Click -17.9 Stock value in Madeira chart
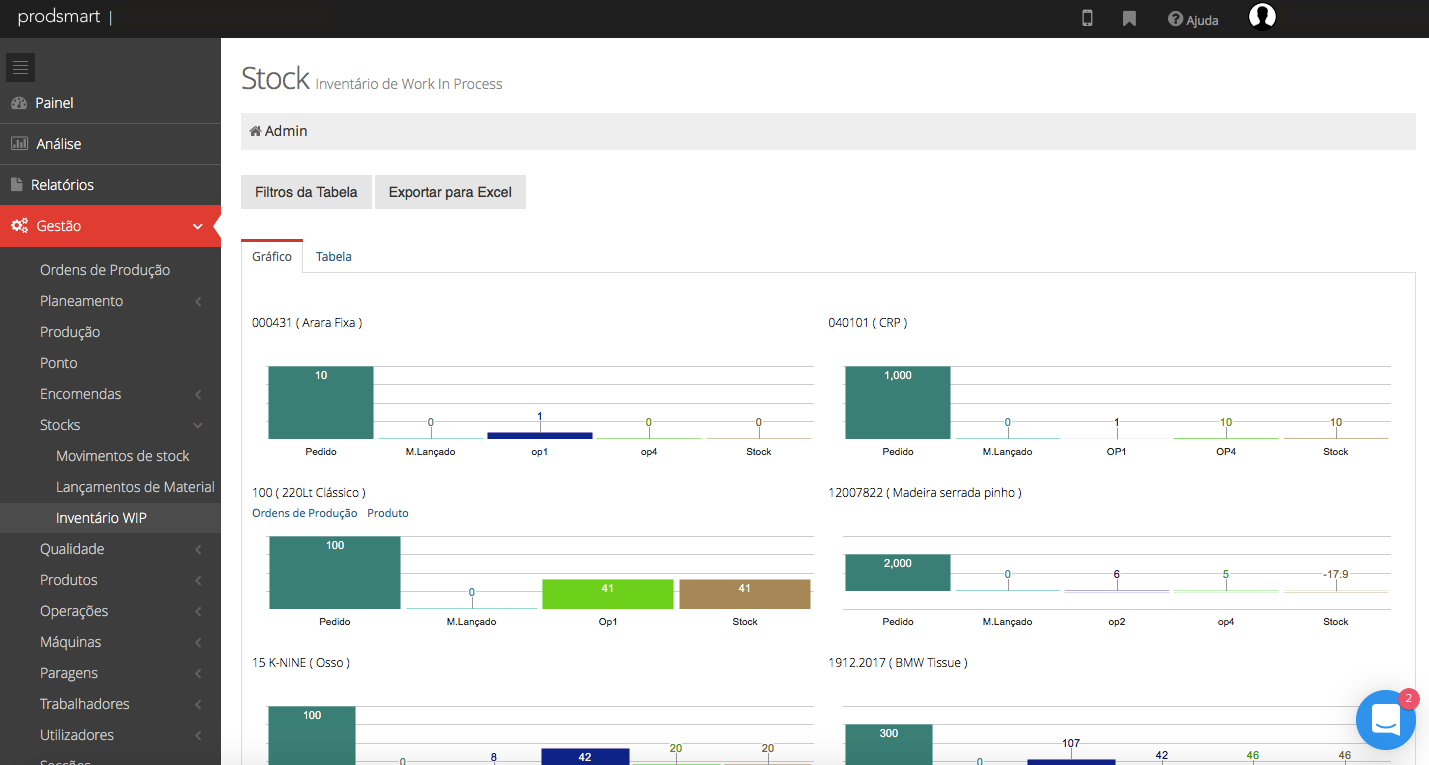The image size is (1429, 765). (x=1336, y=575)
